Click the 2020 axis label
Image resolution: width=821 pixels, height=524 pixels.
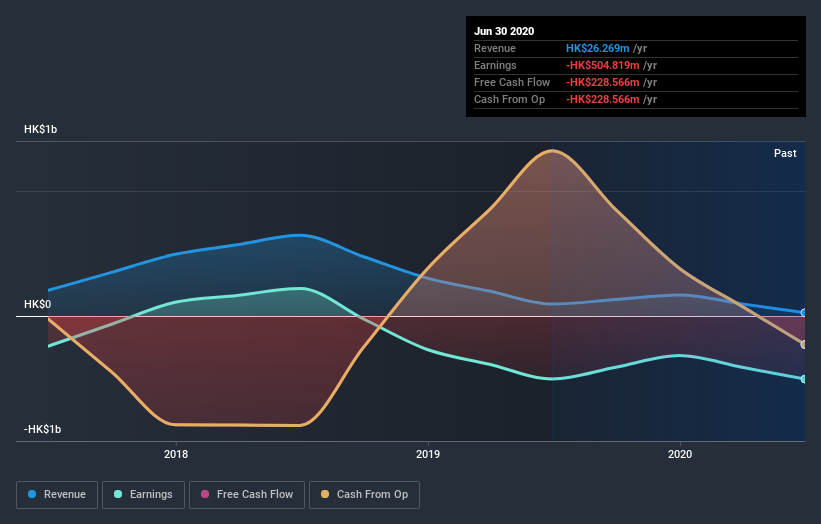pos(680,454)
